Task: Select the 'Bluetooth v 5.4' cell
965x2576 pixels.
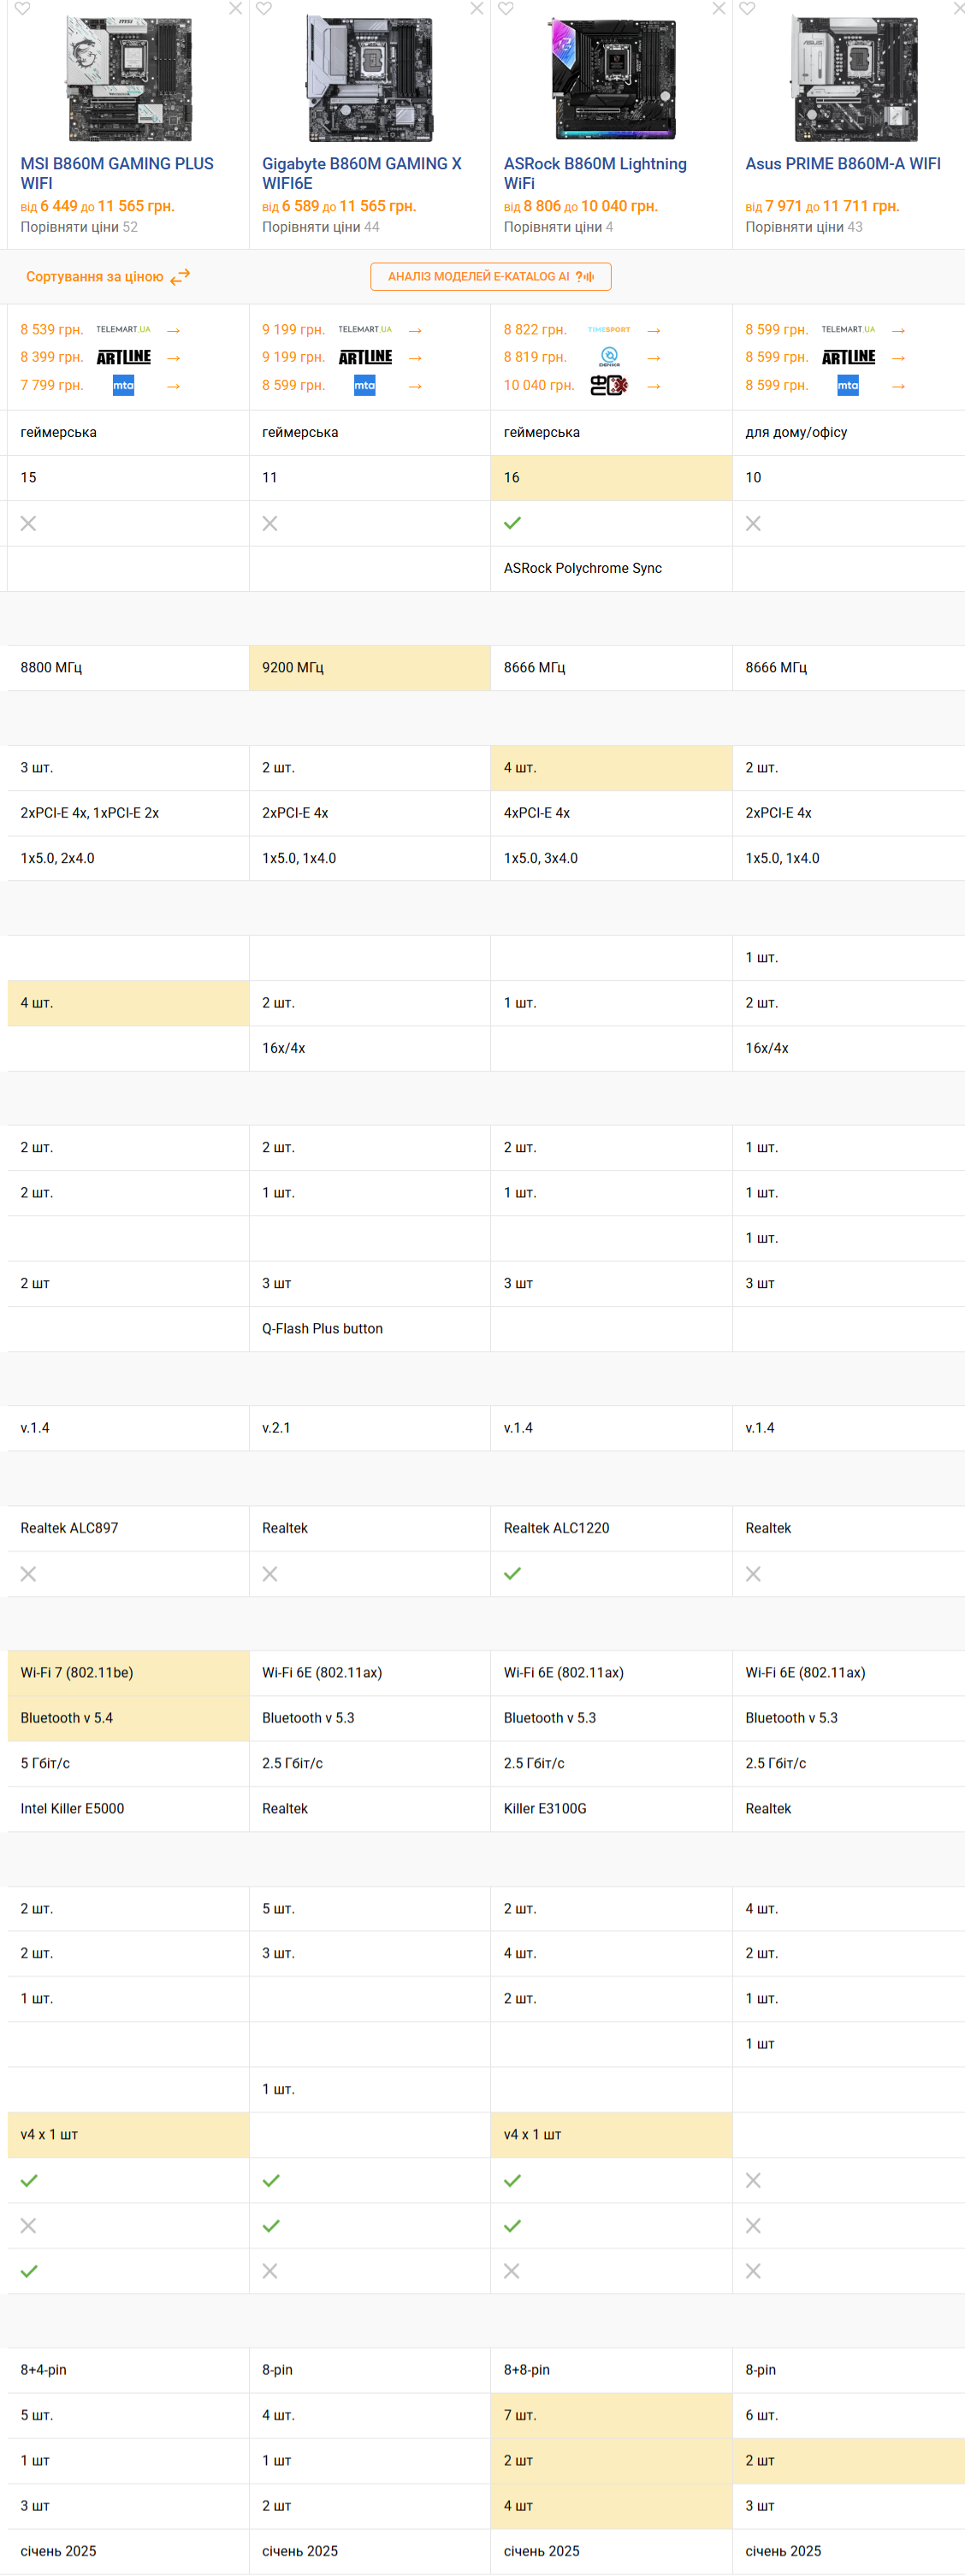Action: 128,1718
